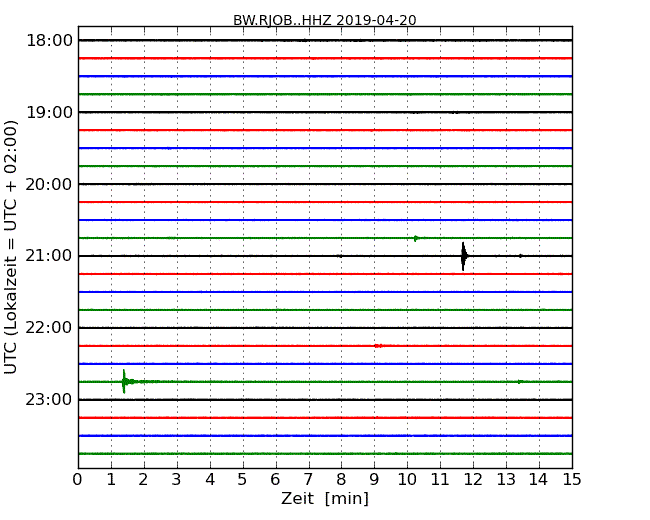Viewport: 650px width, 520px height.
Task: Click the large green spike on the 22:45 trace
Action: point(124,381)
